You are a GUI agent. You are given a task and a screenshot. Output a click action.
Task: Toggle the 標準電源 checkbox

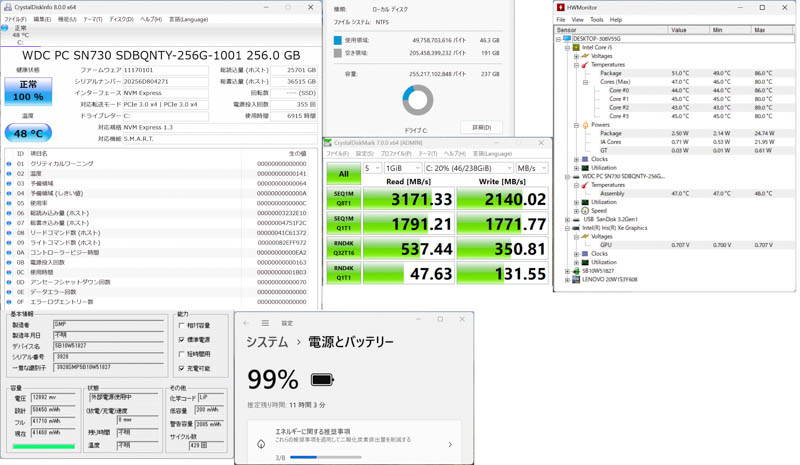[x=181, y=339]
